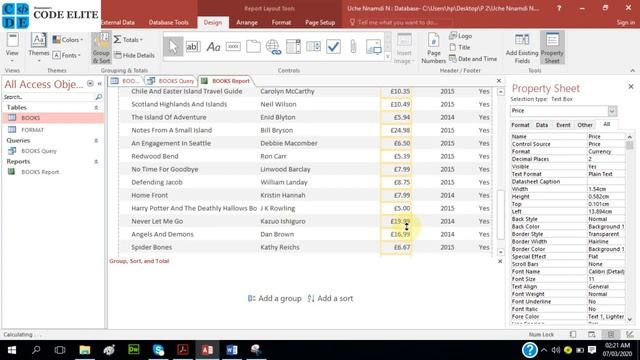640x360 pixels.
Task: Close the Group, Sort, and Total pane
Action: tap(500, 261)
